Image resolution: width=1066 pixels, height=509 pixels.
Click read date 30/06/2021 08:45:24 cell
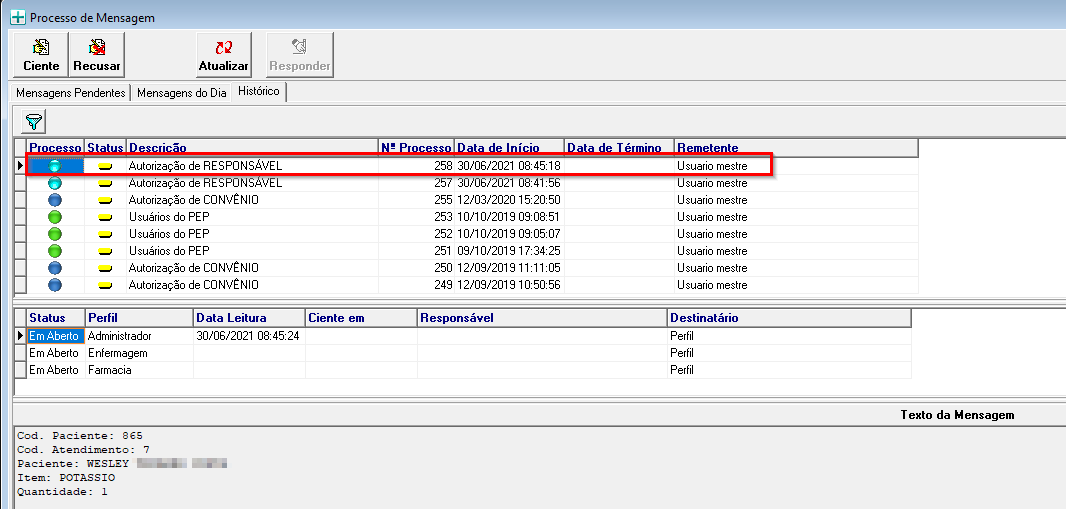point(248,336)
